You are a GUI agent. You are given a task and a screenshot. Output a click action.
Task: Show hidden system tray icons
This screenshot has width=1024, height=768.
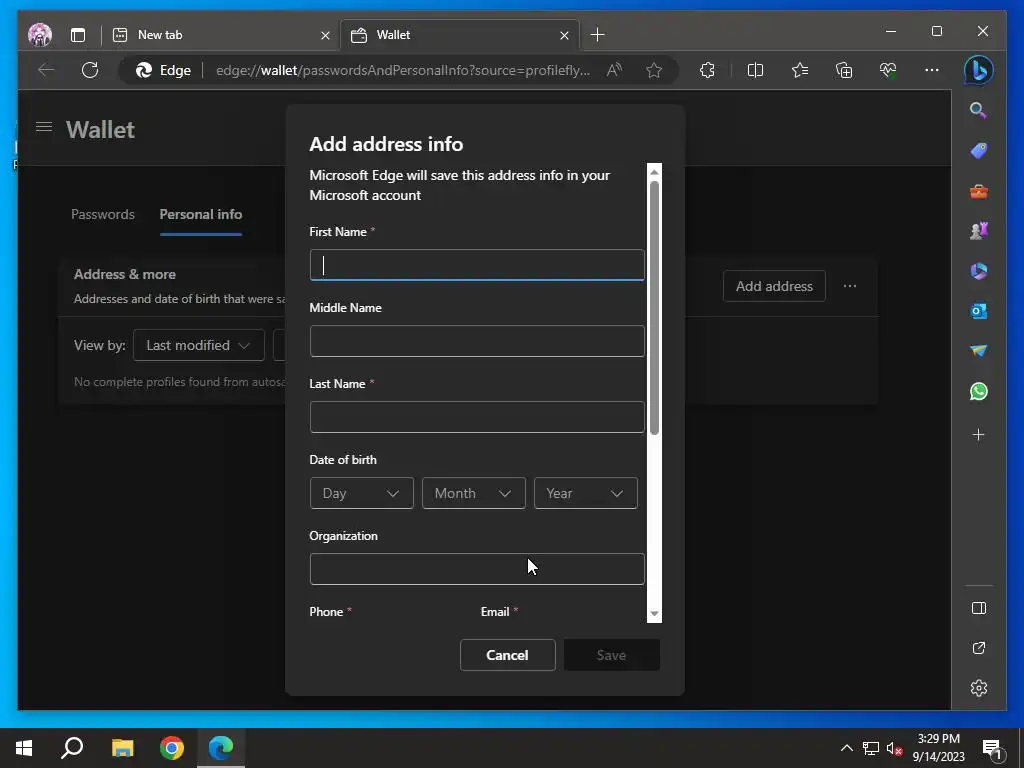point(846,748)
